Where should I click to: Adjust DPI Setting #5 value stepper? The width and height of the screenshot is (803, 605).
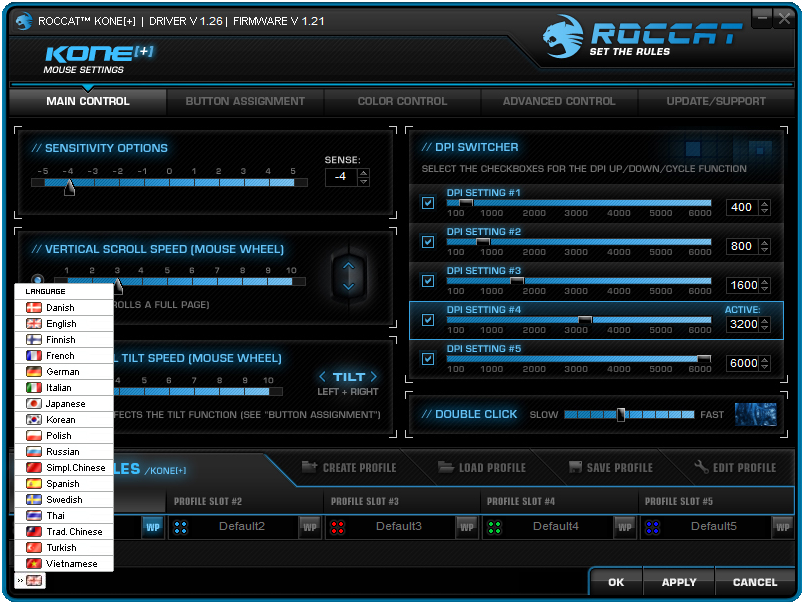click(x=764, y=363)
